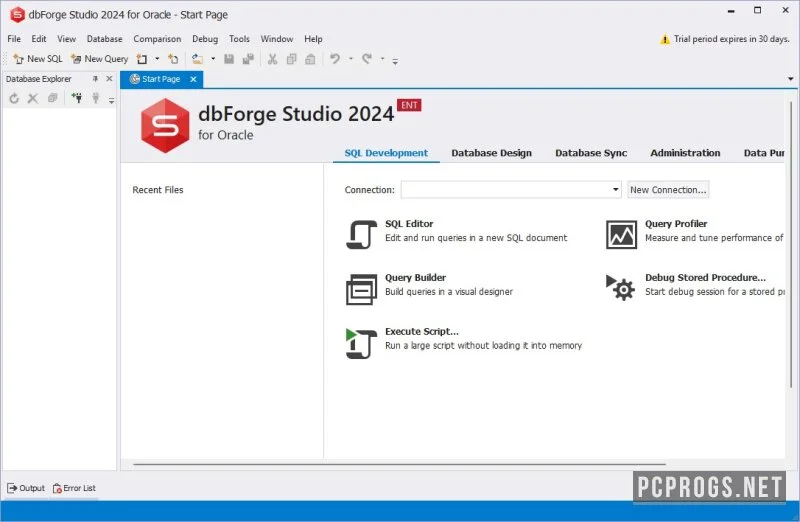
Task: Close the Database Explorer panel
Action: coord(109,79)
